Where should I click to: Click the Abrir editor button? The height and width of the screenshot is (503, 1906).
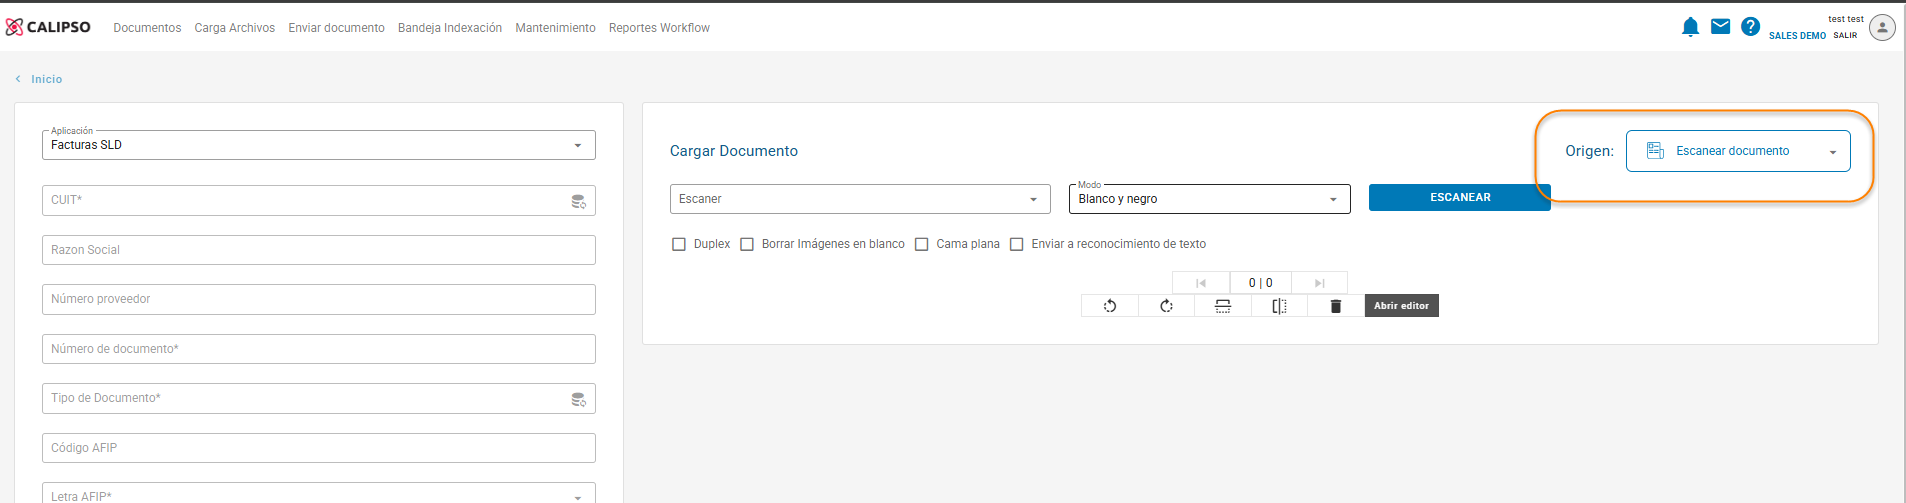point(1401,306)
